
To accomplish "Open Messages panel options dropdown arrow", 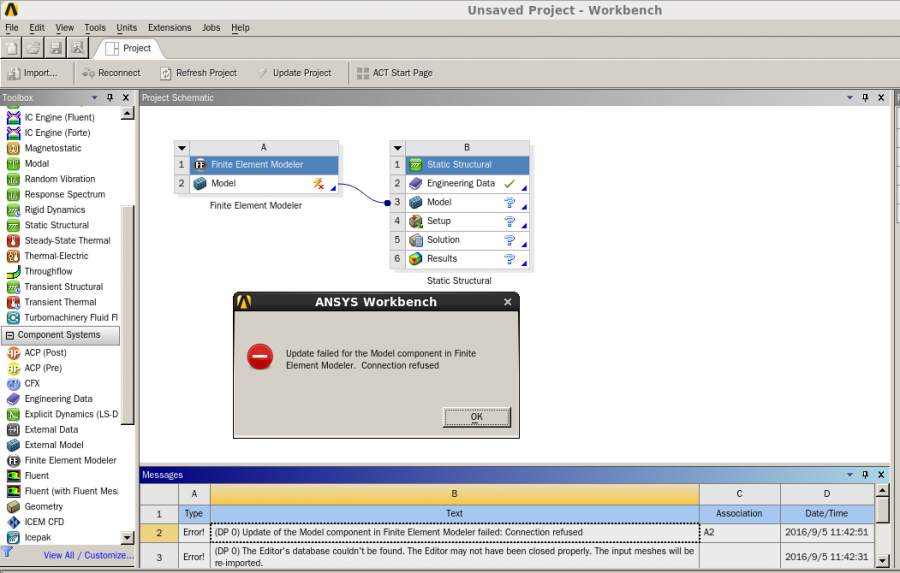I will tap(850, 475).
